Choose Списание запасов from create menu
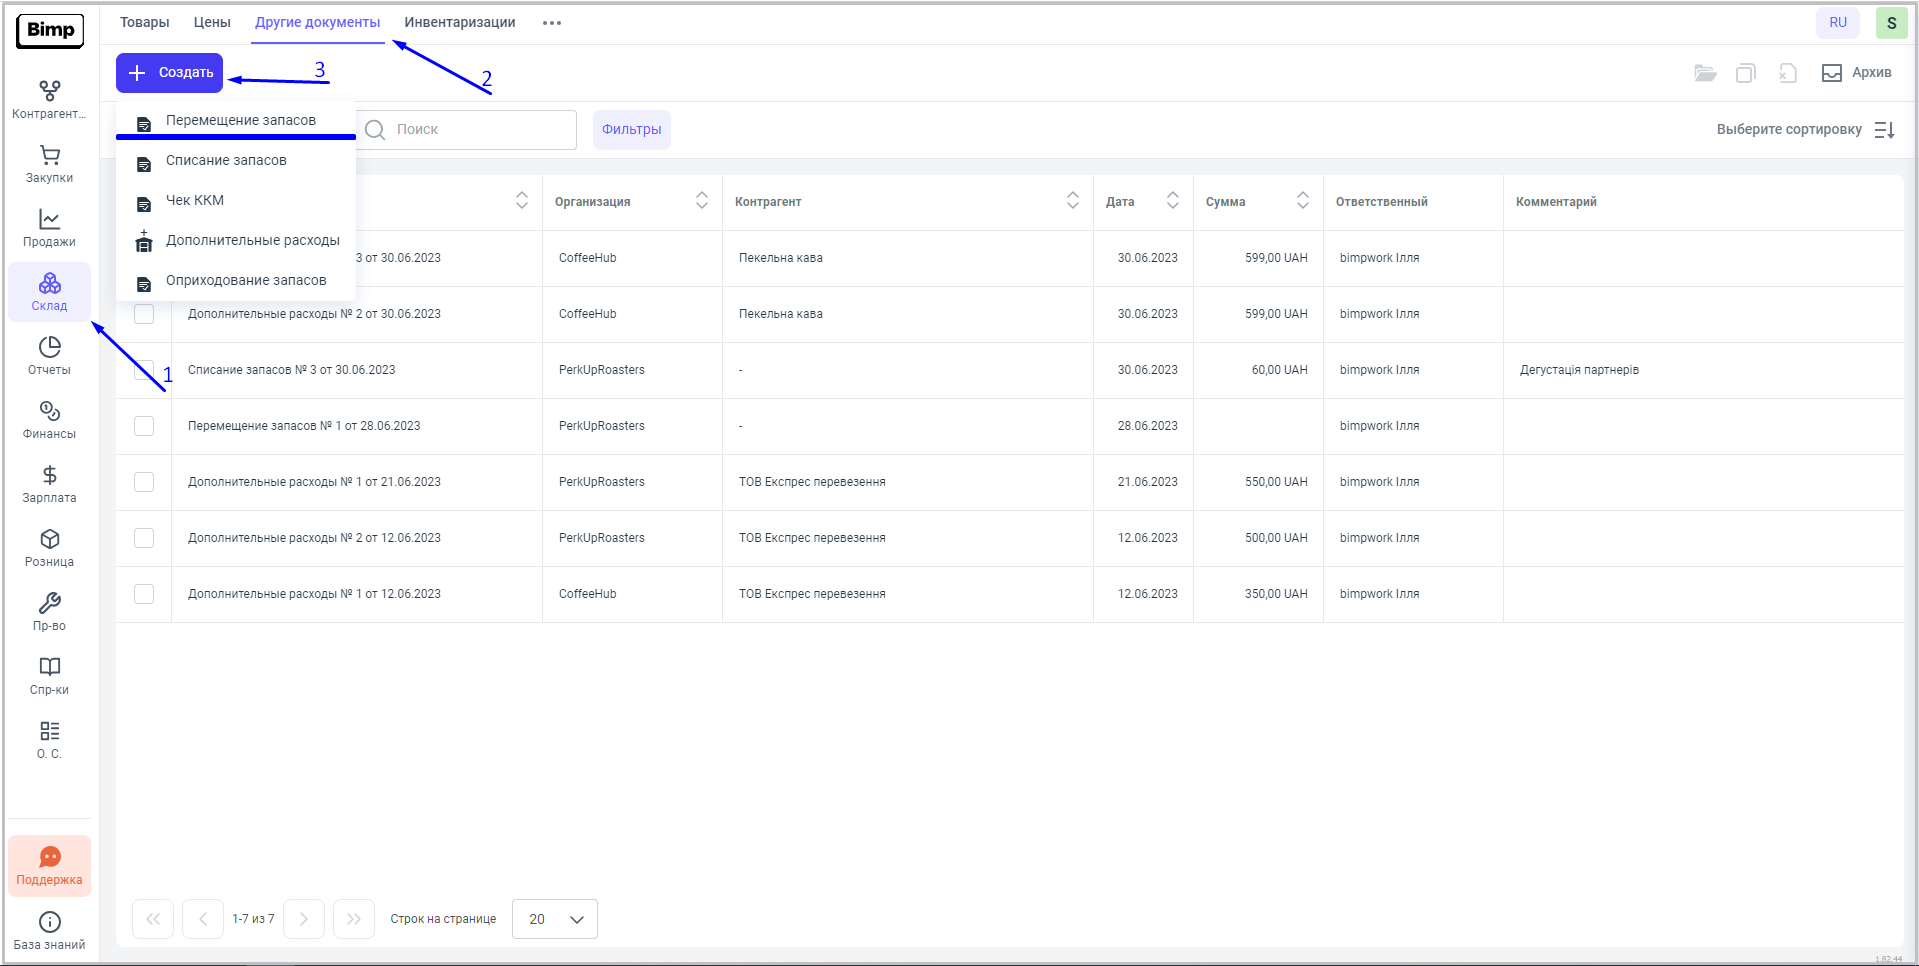 click(226, 160)
